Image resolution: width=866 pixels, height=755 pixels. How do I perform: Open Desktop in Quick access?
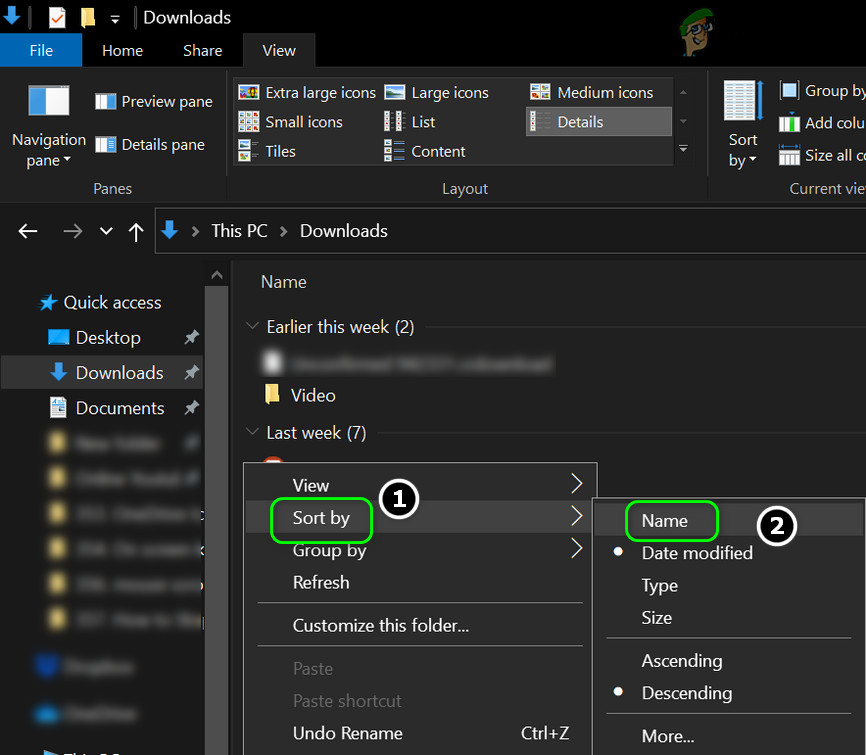click(x=107, y=338)
